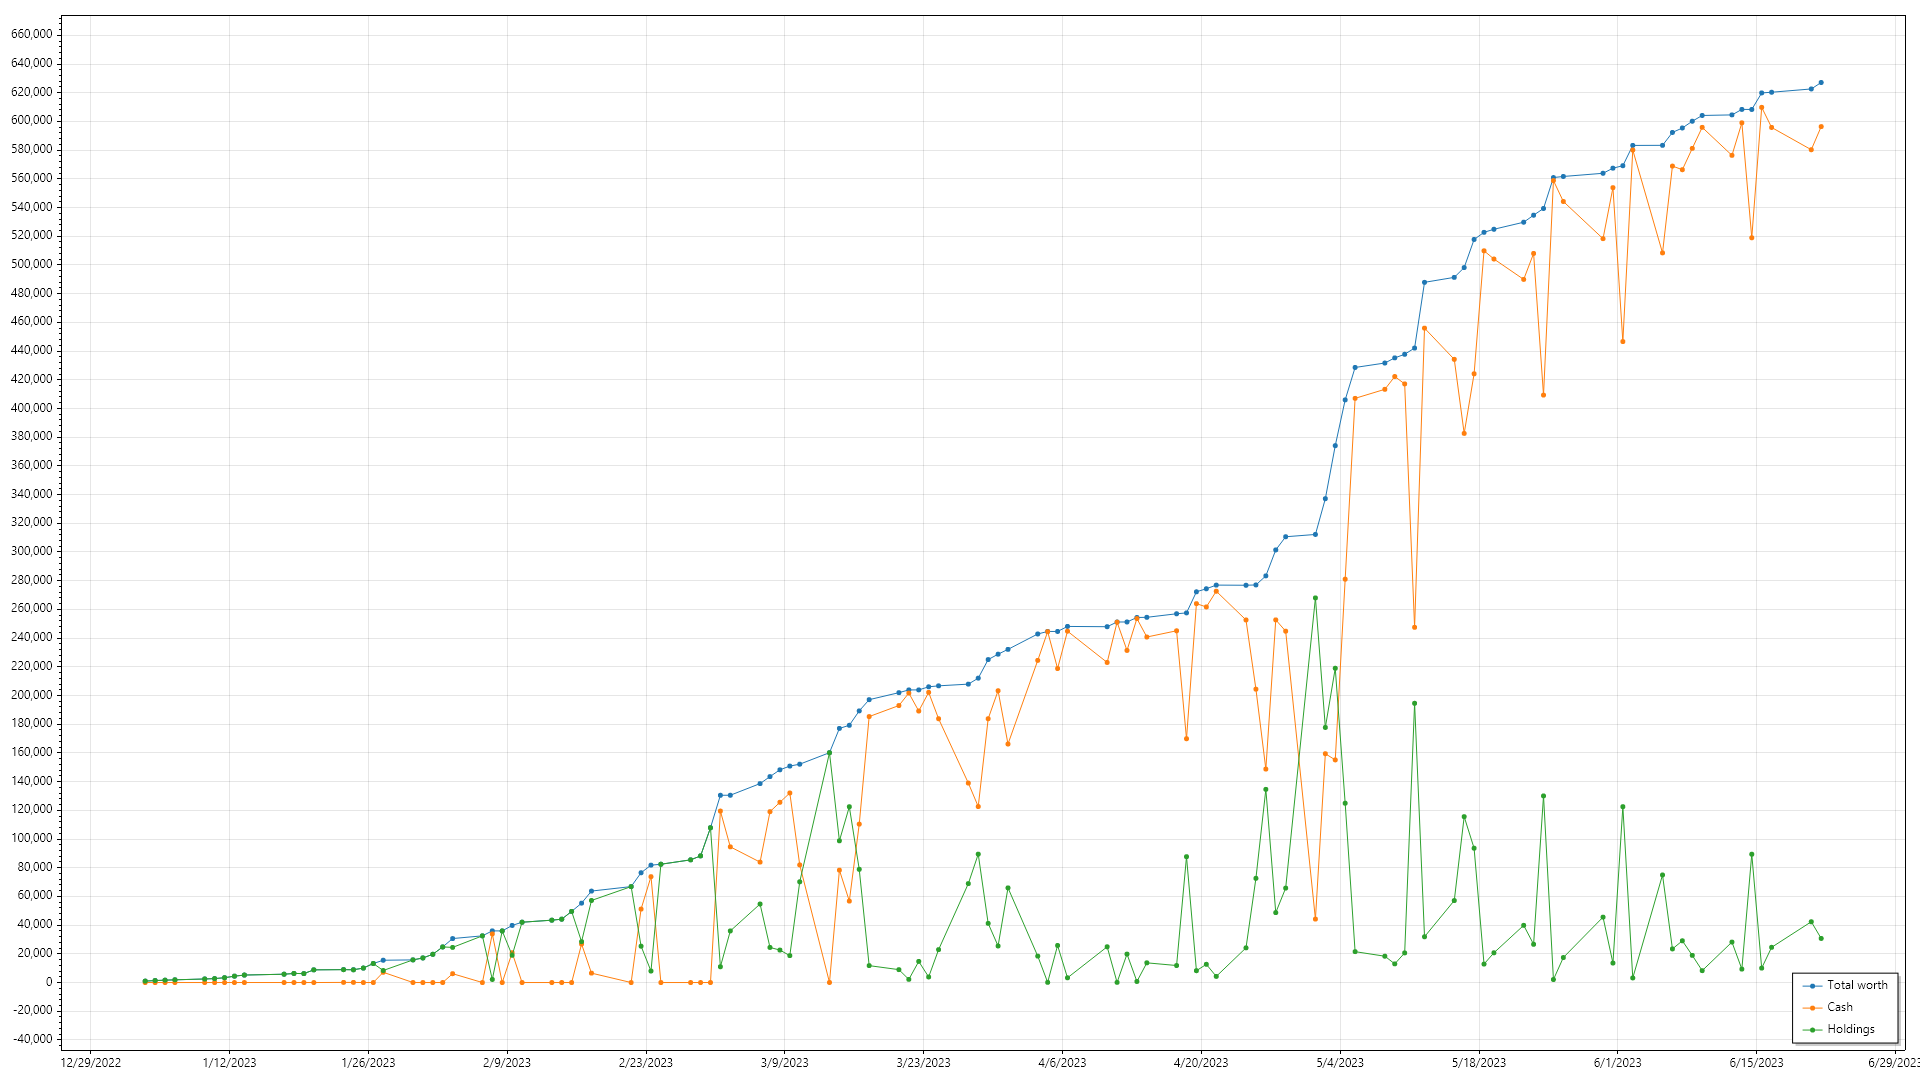
Task: Click the 660,000 y-axis label
Action: point(31,34)
